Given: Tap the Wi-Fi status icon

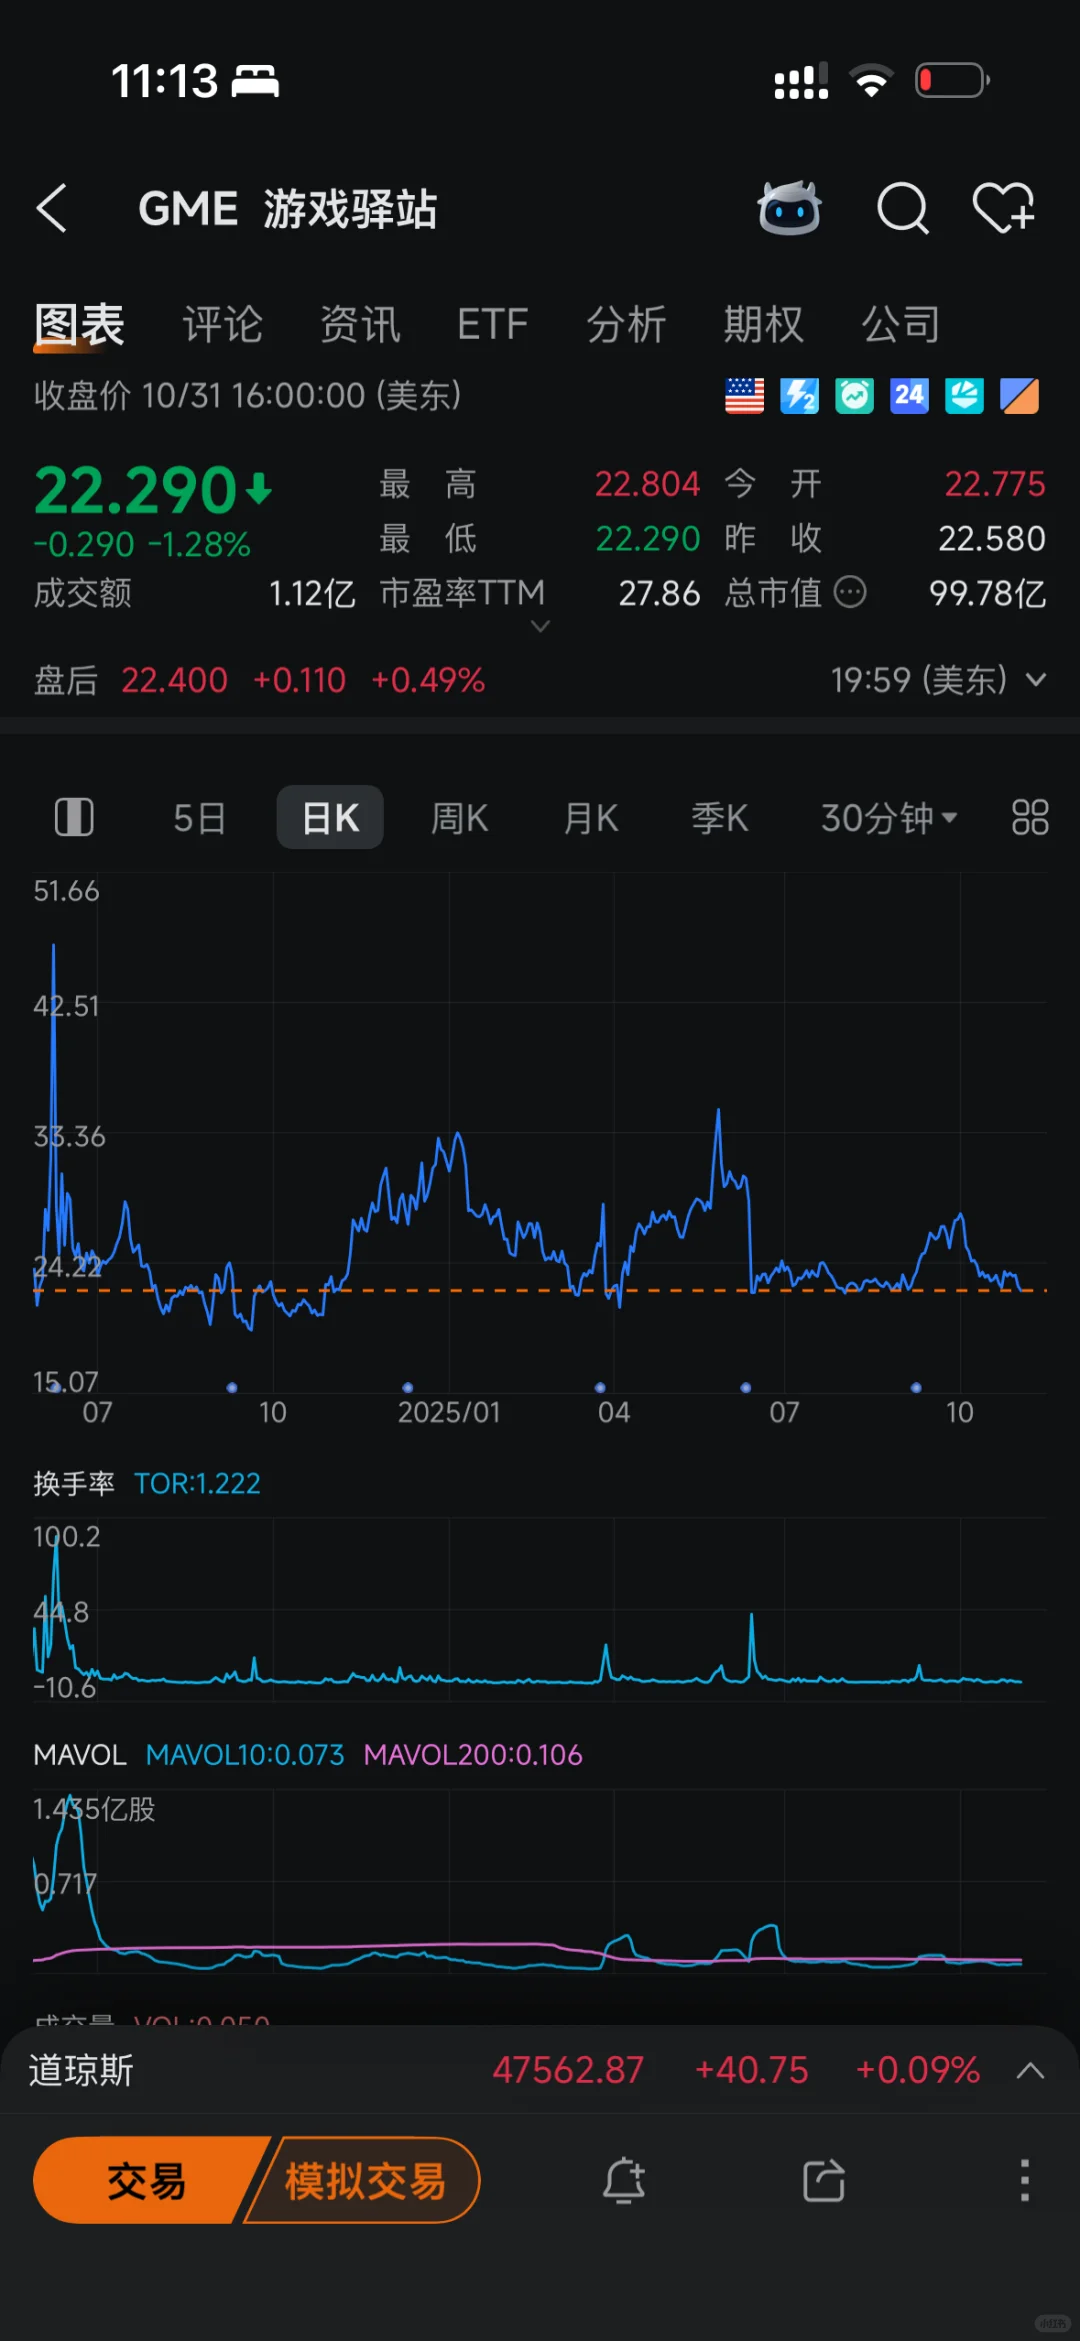Looking at the screenshot, I should tap(871, 80).
